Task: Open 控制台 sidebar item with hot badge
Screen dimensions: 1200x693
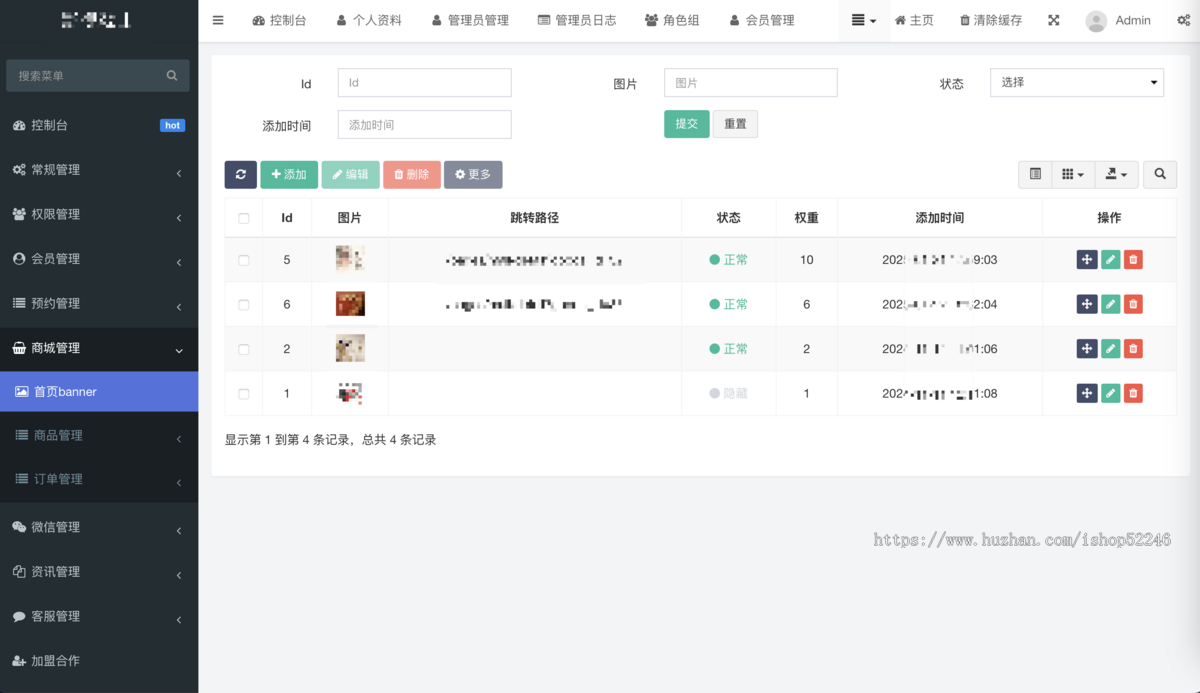Action: (99, 125)
